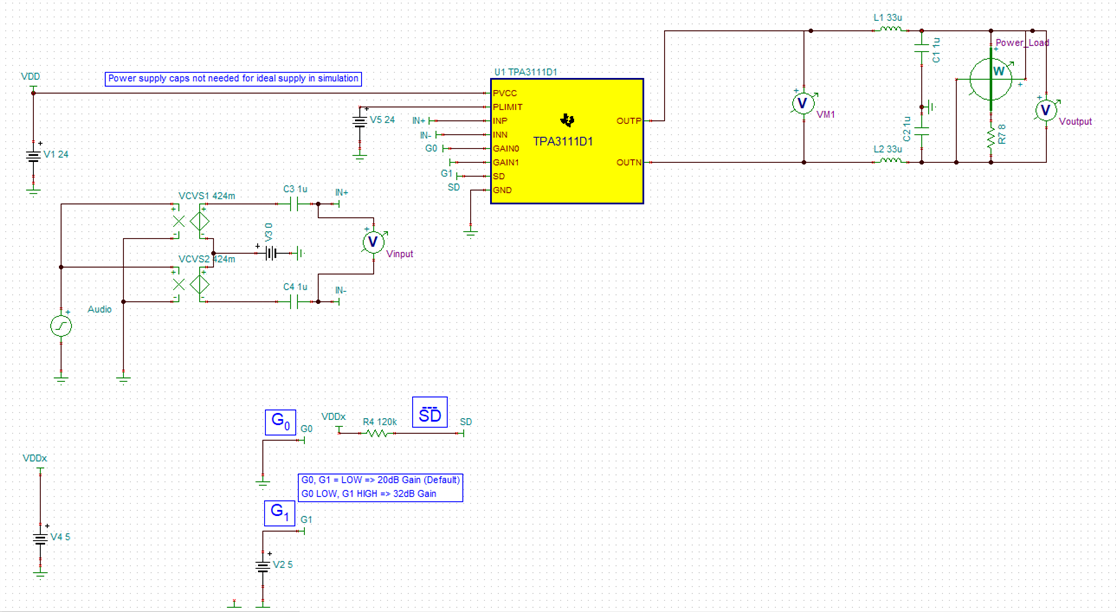Image resolution: width=1116 pixels, height=612 pixels.
Task: Select the VM1 voltmeter symbol
Action: coord(804,103)
